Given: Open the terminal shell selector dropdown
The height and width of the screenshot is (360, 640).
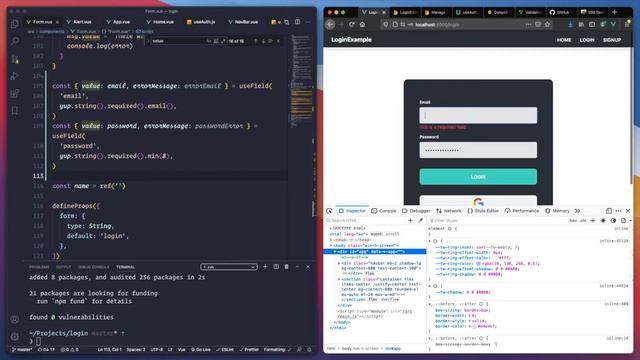Looking at the screenshot, I should 229,267.
